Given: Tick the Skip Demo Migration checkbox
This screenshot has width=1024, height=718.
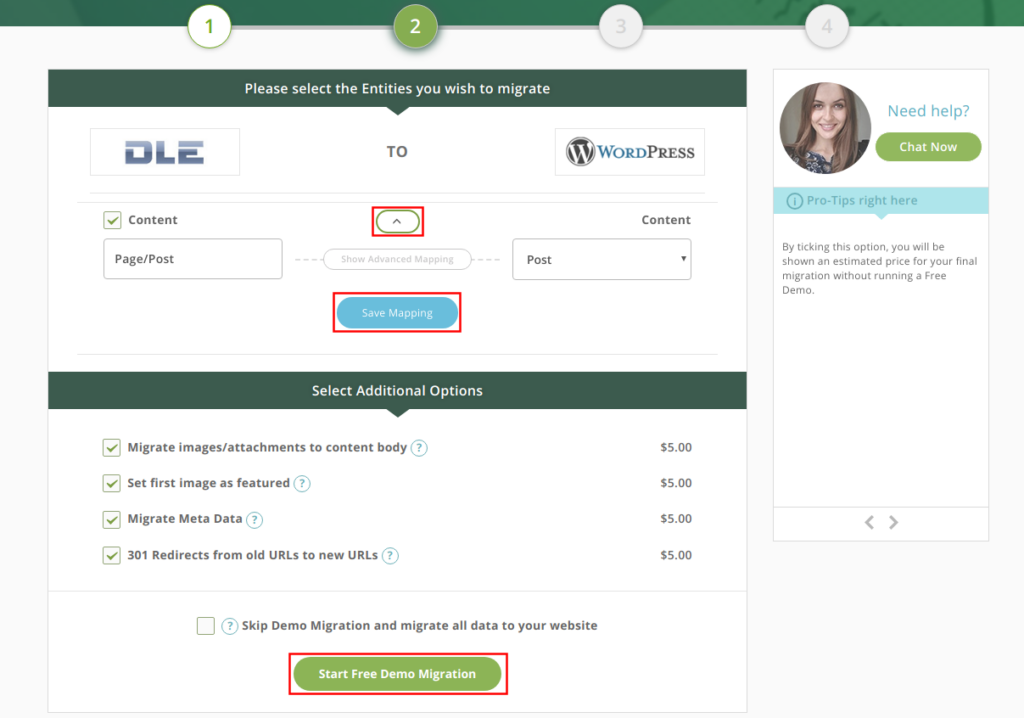Looking at the screenshot, I should 206,626.
